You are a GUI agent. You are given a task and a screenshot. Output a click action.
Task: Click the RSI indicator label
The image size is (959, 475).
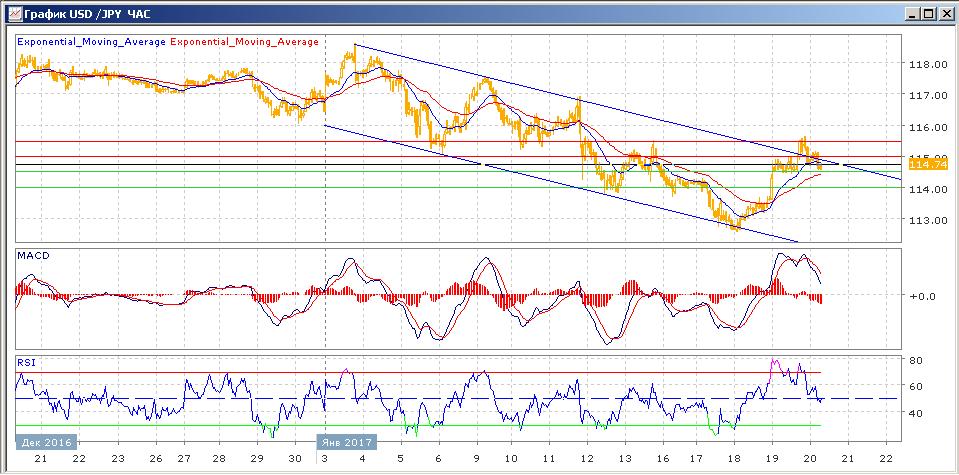[27, 363]
